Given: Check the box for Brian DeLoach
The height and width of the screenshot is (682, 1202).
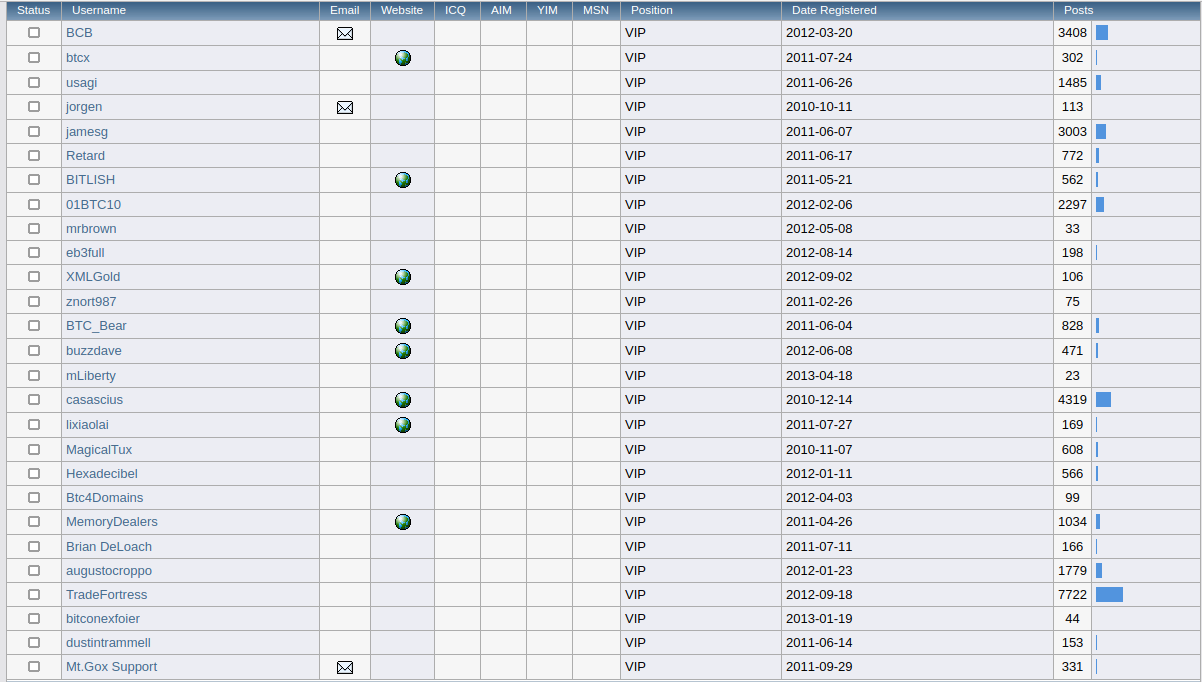Looking at the screenshot, I should coord(34,547).
